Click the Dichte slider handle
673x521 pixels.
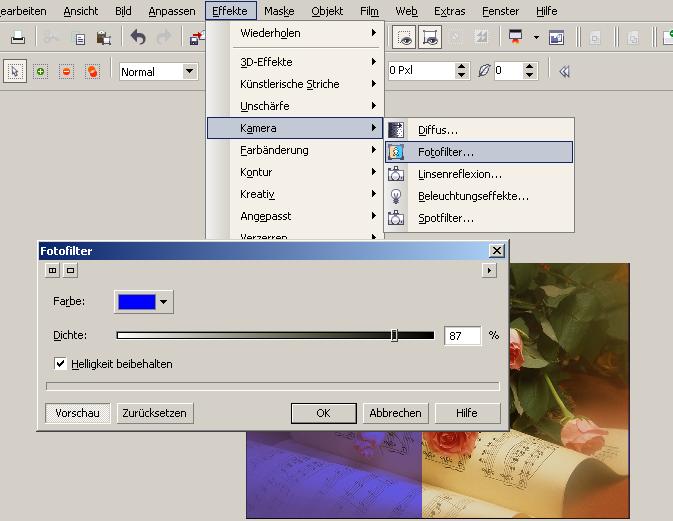pyautogui.click(x=394, y=335)
